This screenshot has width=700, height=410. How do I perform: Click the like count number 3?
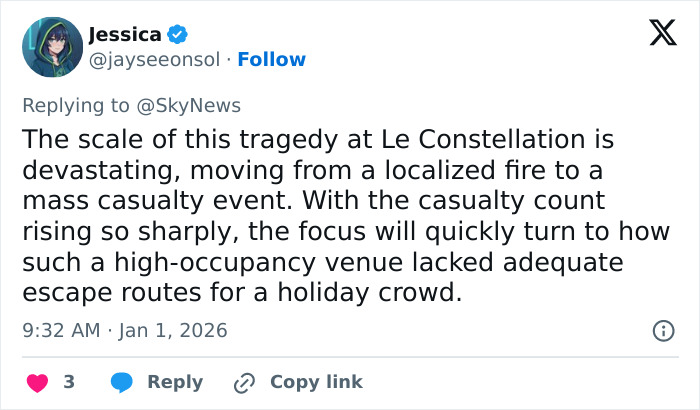pos(69,382)
